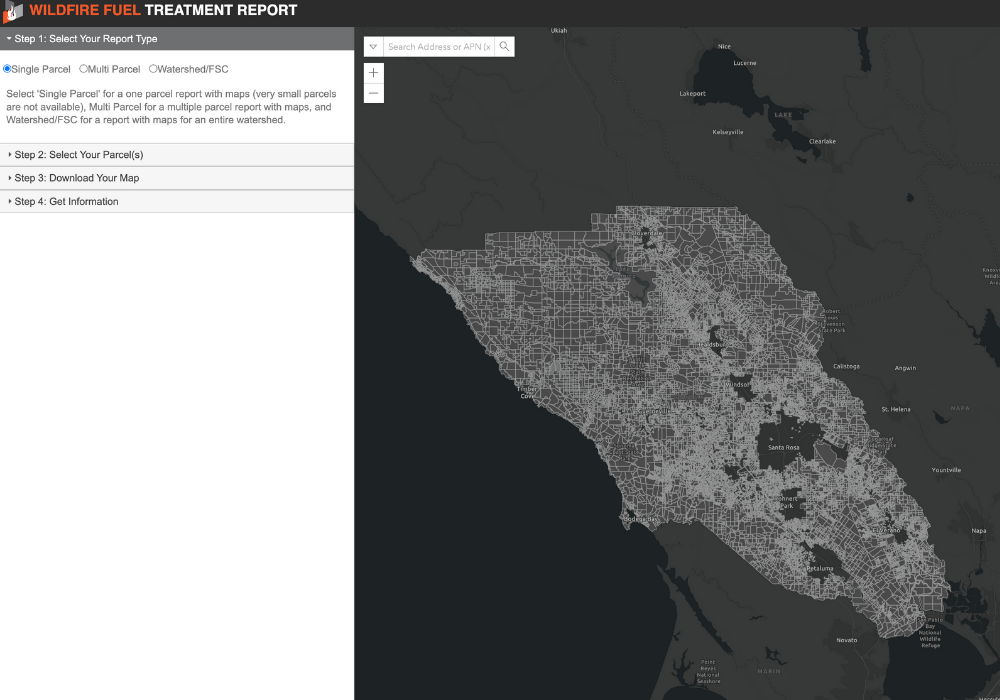
Task: Click the Novato label on map
Action: point(847,640)
